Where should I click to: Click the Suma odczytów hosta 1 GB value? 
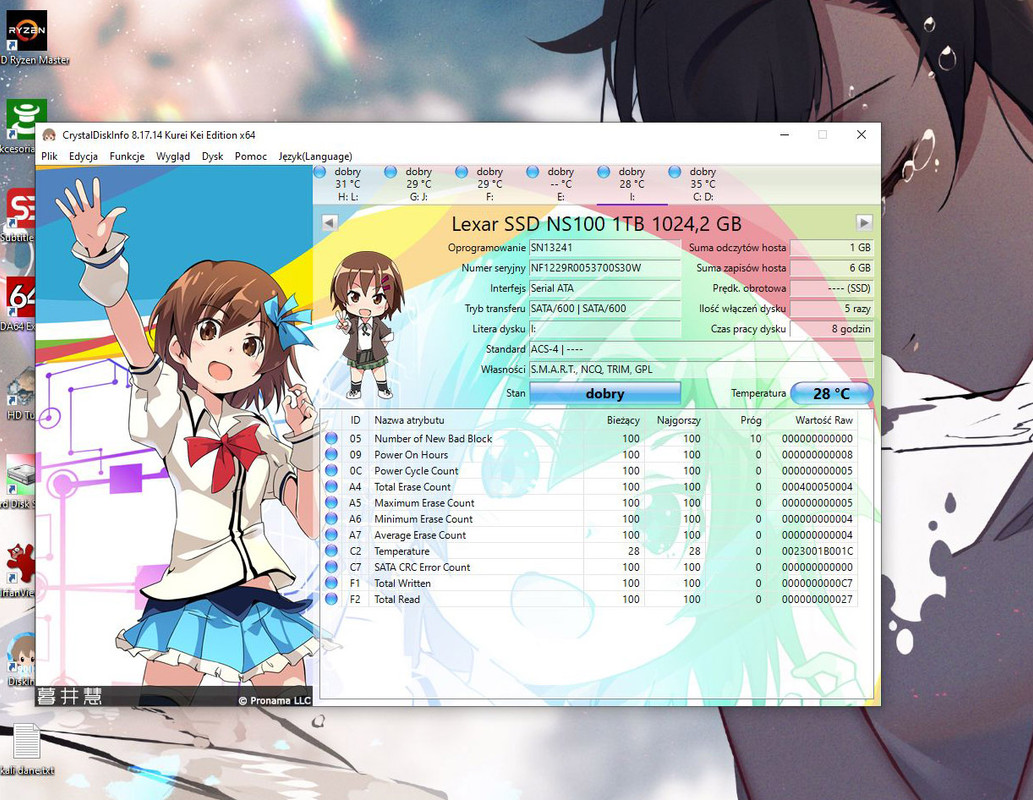coord(831,248)
